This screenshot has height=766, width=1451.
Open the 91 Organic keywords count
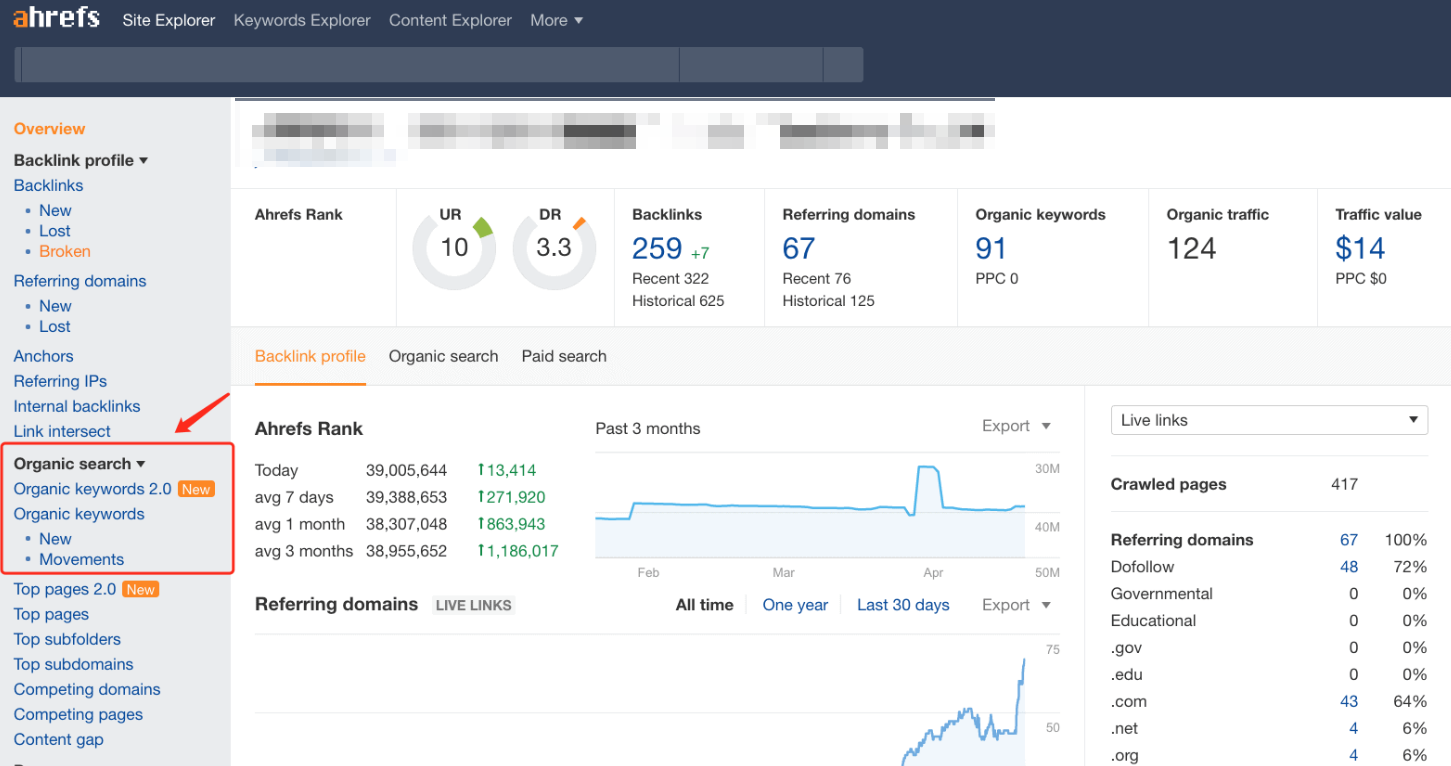tap(991, 248)
